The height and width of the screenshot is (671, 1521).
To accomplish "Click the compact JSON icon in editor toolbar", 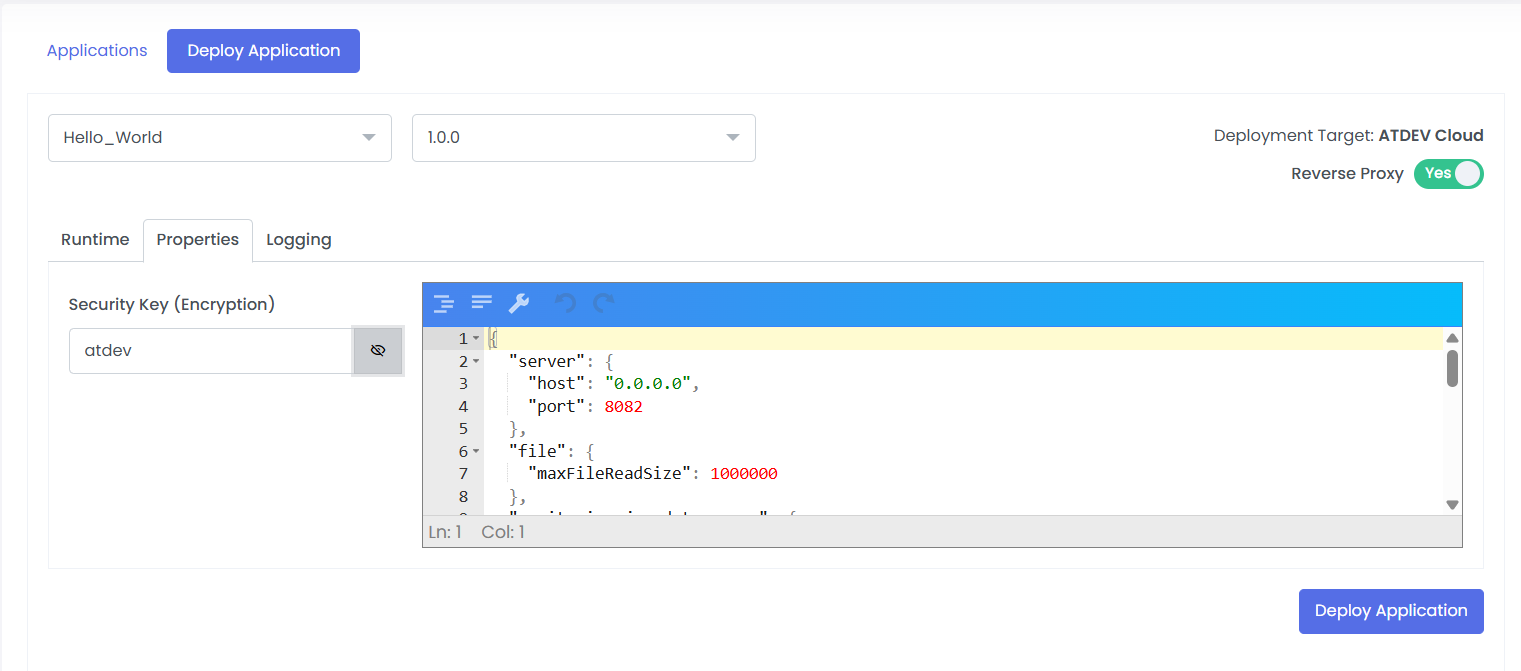I will [482, 303].
